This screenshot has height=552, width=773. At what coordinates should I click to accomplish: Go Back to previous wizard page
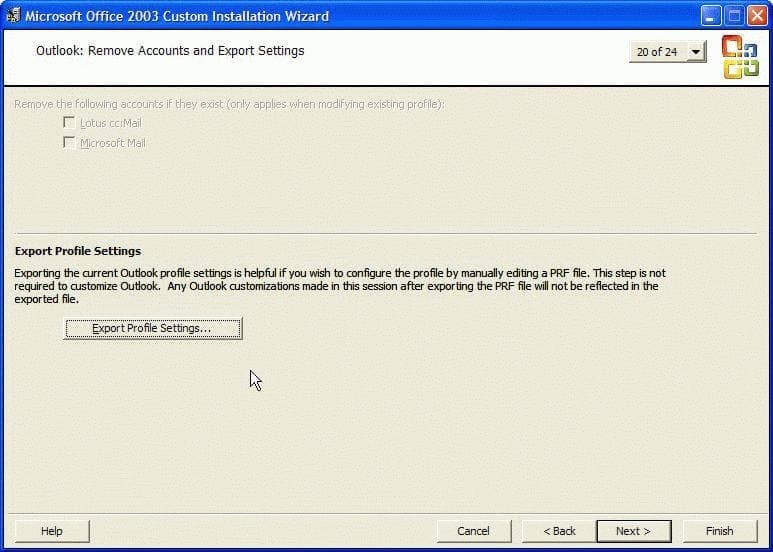[x=559, y=531]
